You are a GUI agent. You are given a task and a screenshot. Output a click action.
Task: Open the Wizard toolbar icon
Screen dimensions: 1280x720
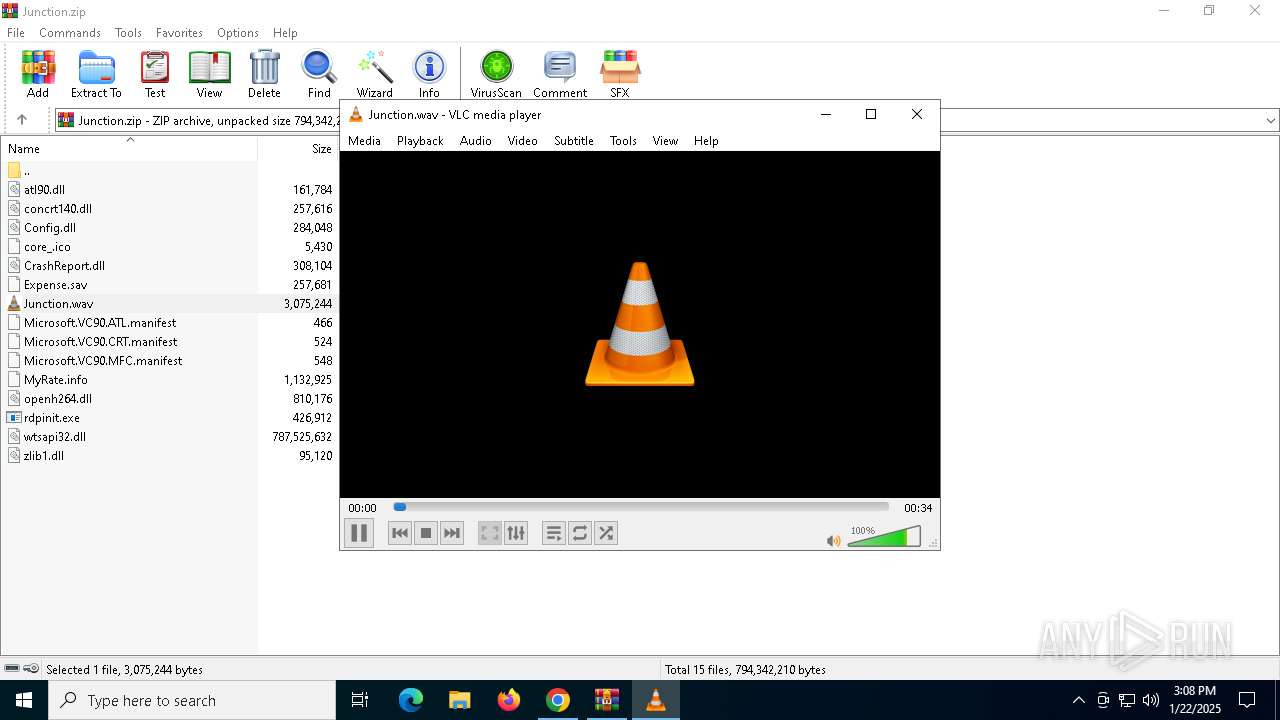click(x=375, y=75)
